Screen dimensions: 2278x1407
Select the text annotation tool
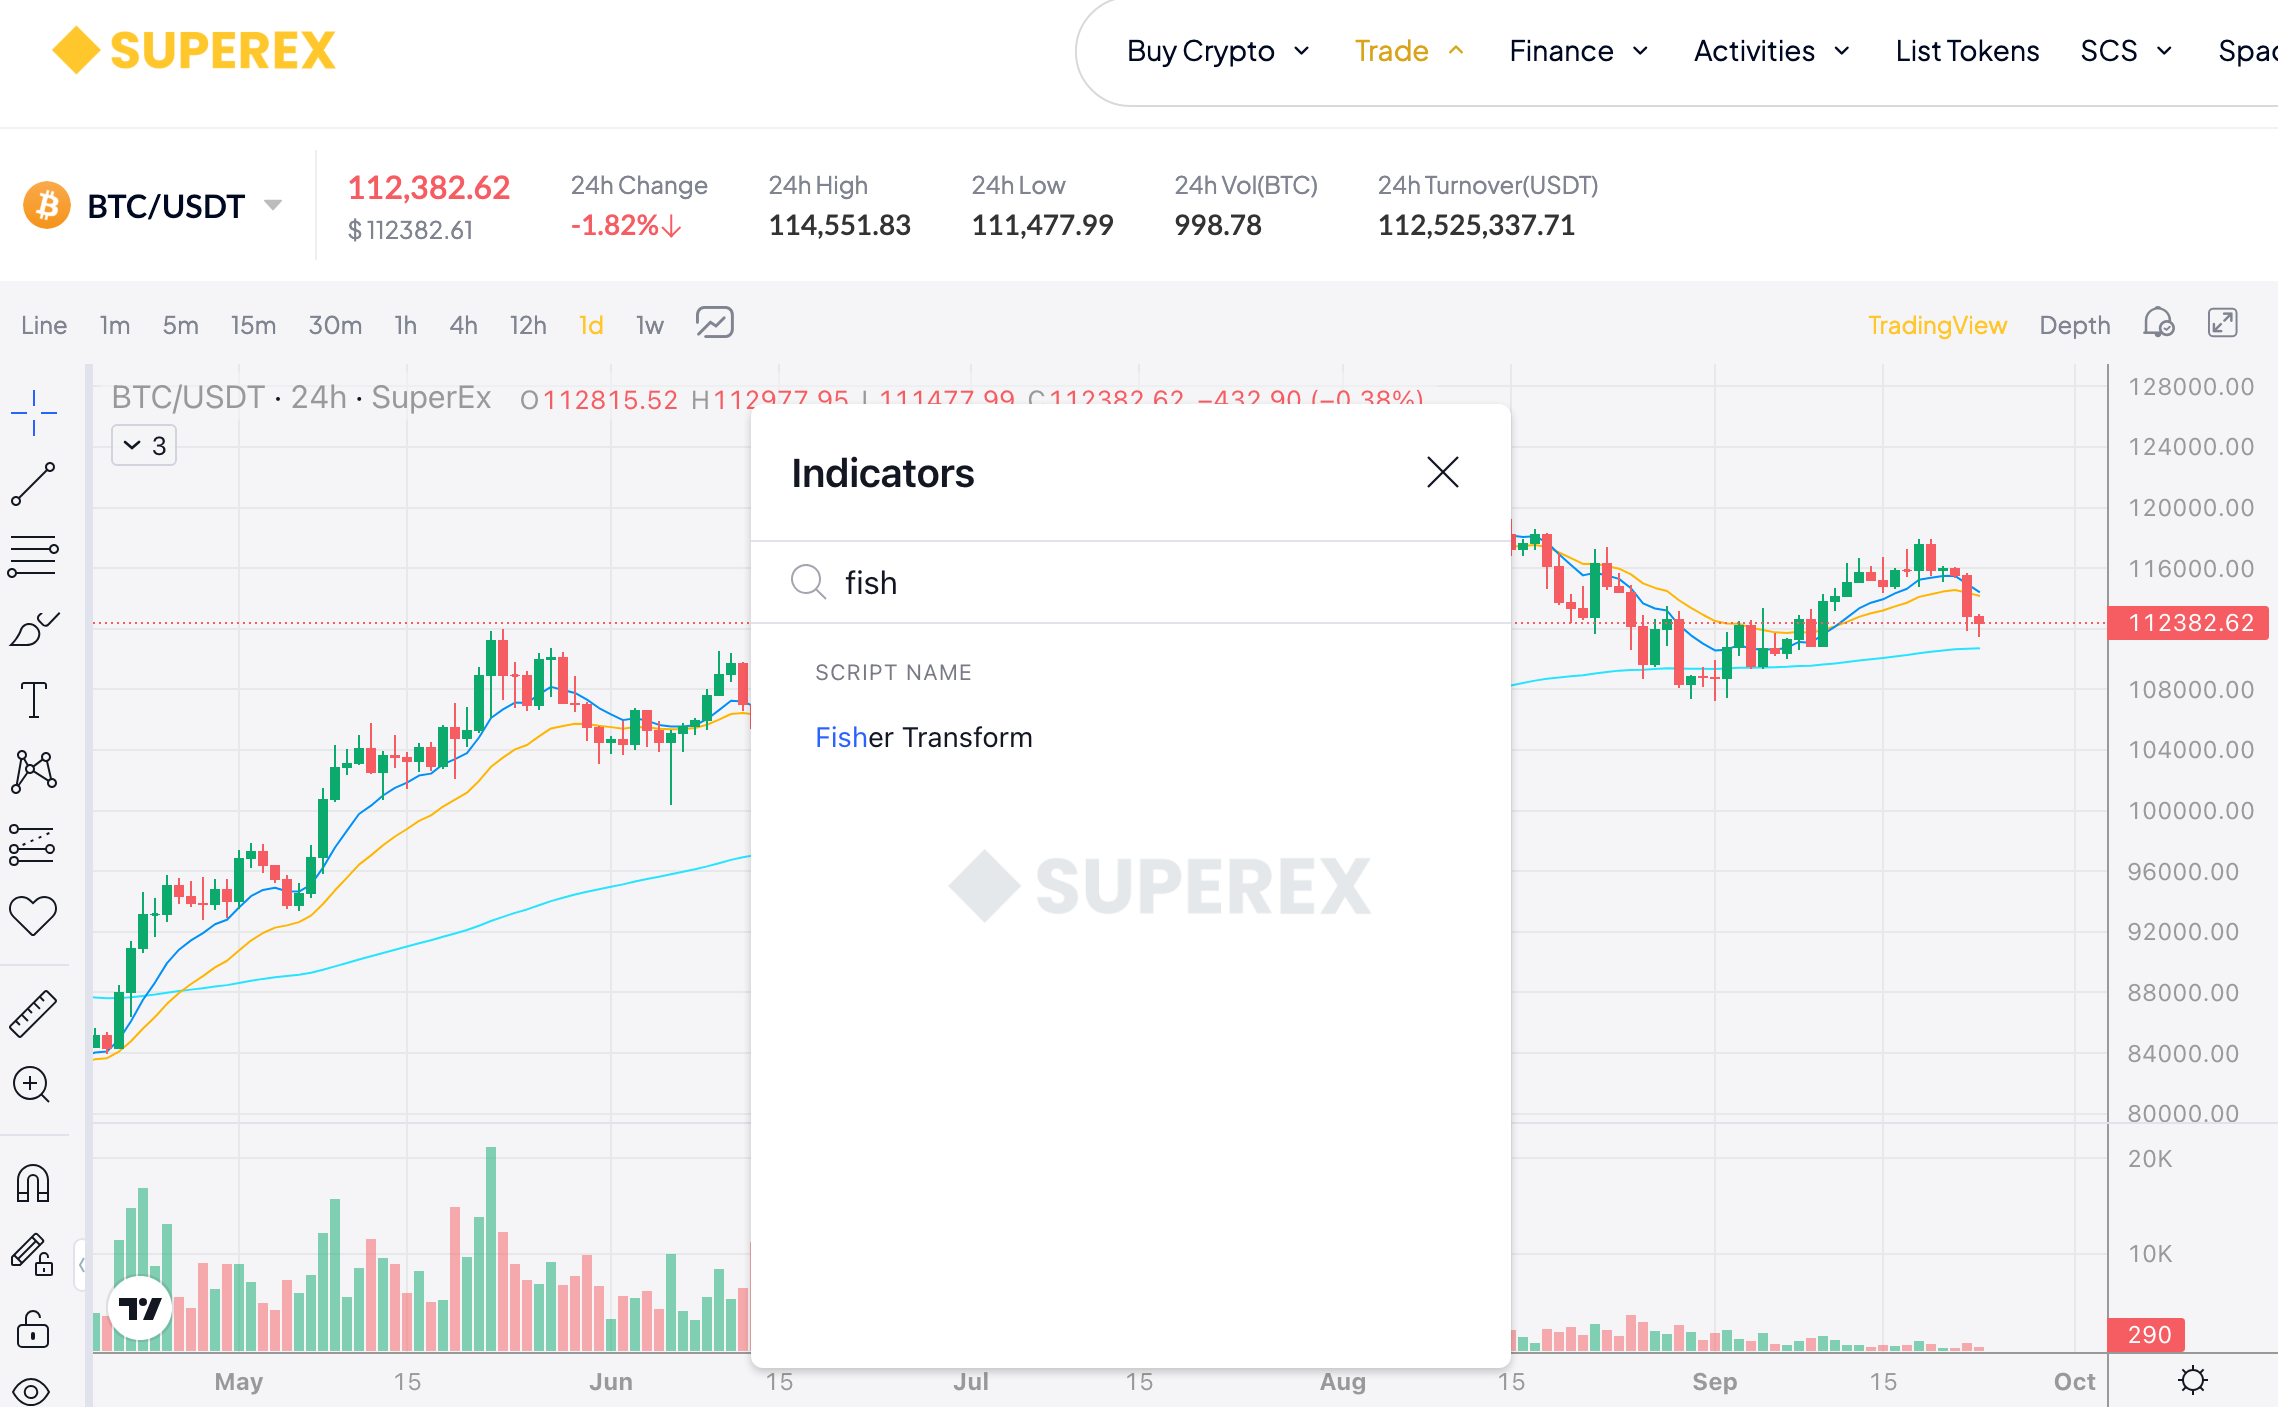pyautogui.click(x=33, y=700)
